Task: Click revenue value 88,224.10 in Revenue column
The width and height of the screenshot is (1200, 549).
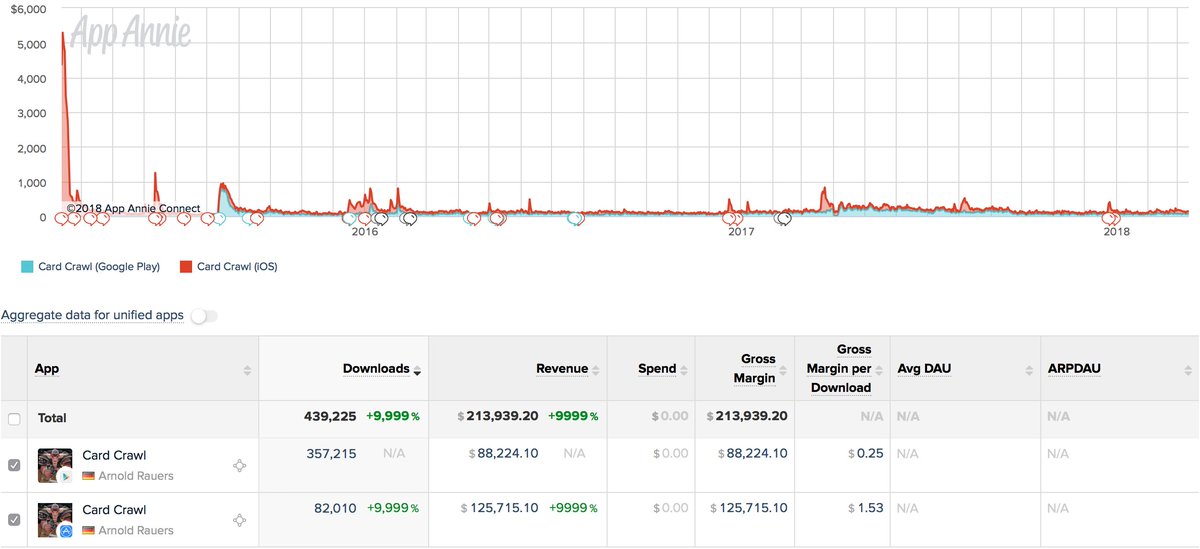Action: point(508,454)
